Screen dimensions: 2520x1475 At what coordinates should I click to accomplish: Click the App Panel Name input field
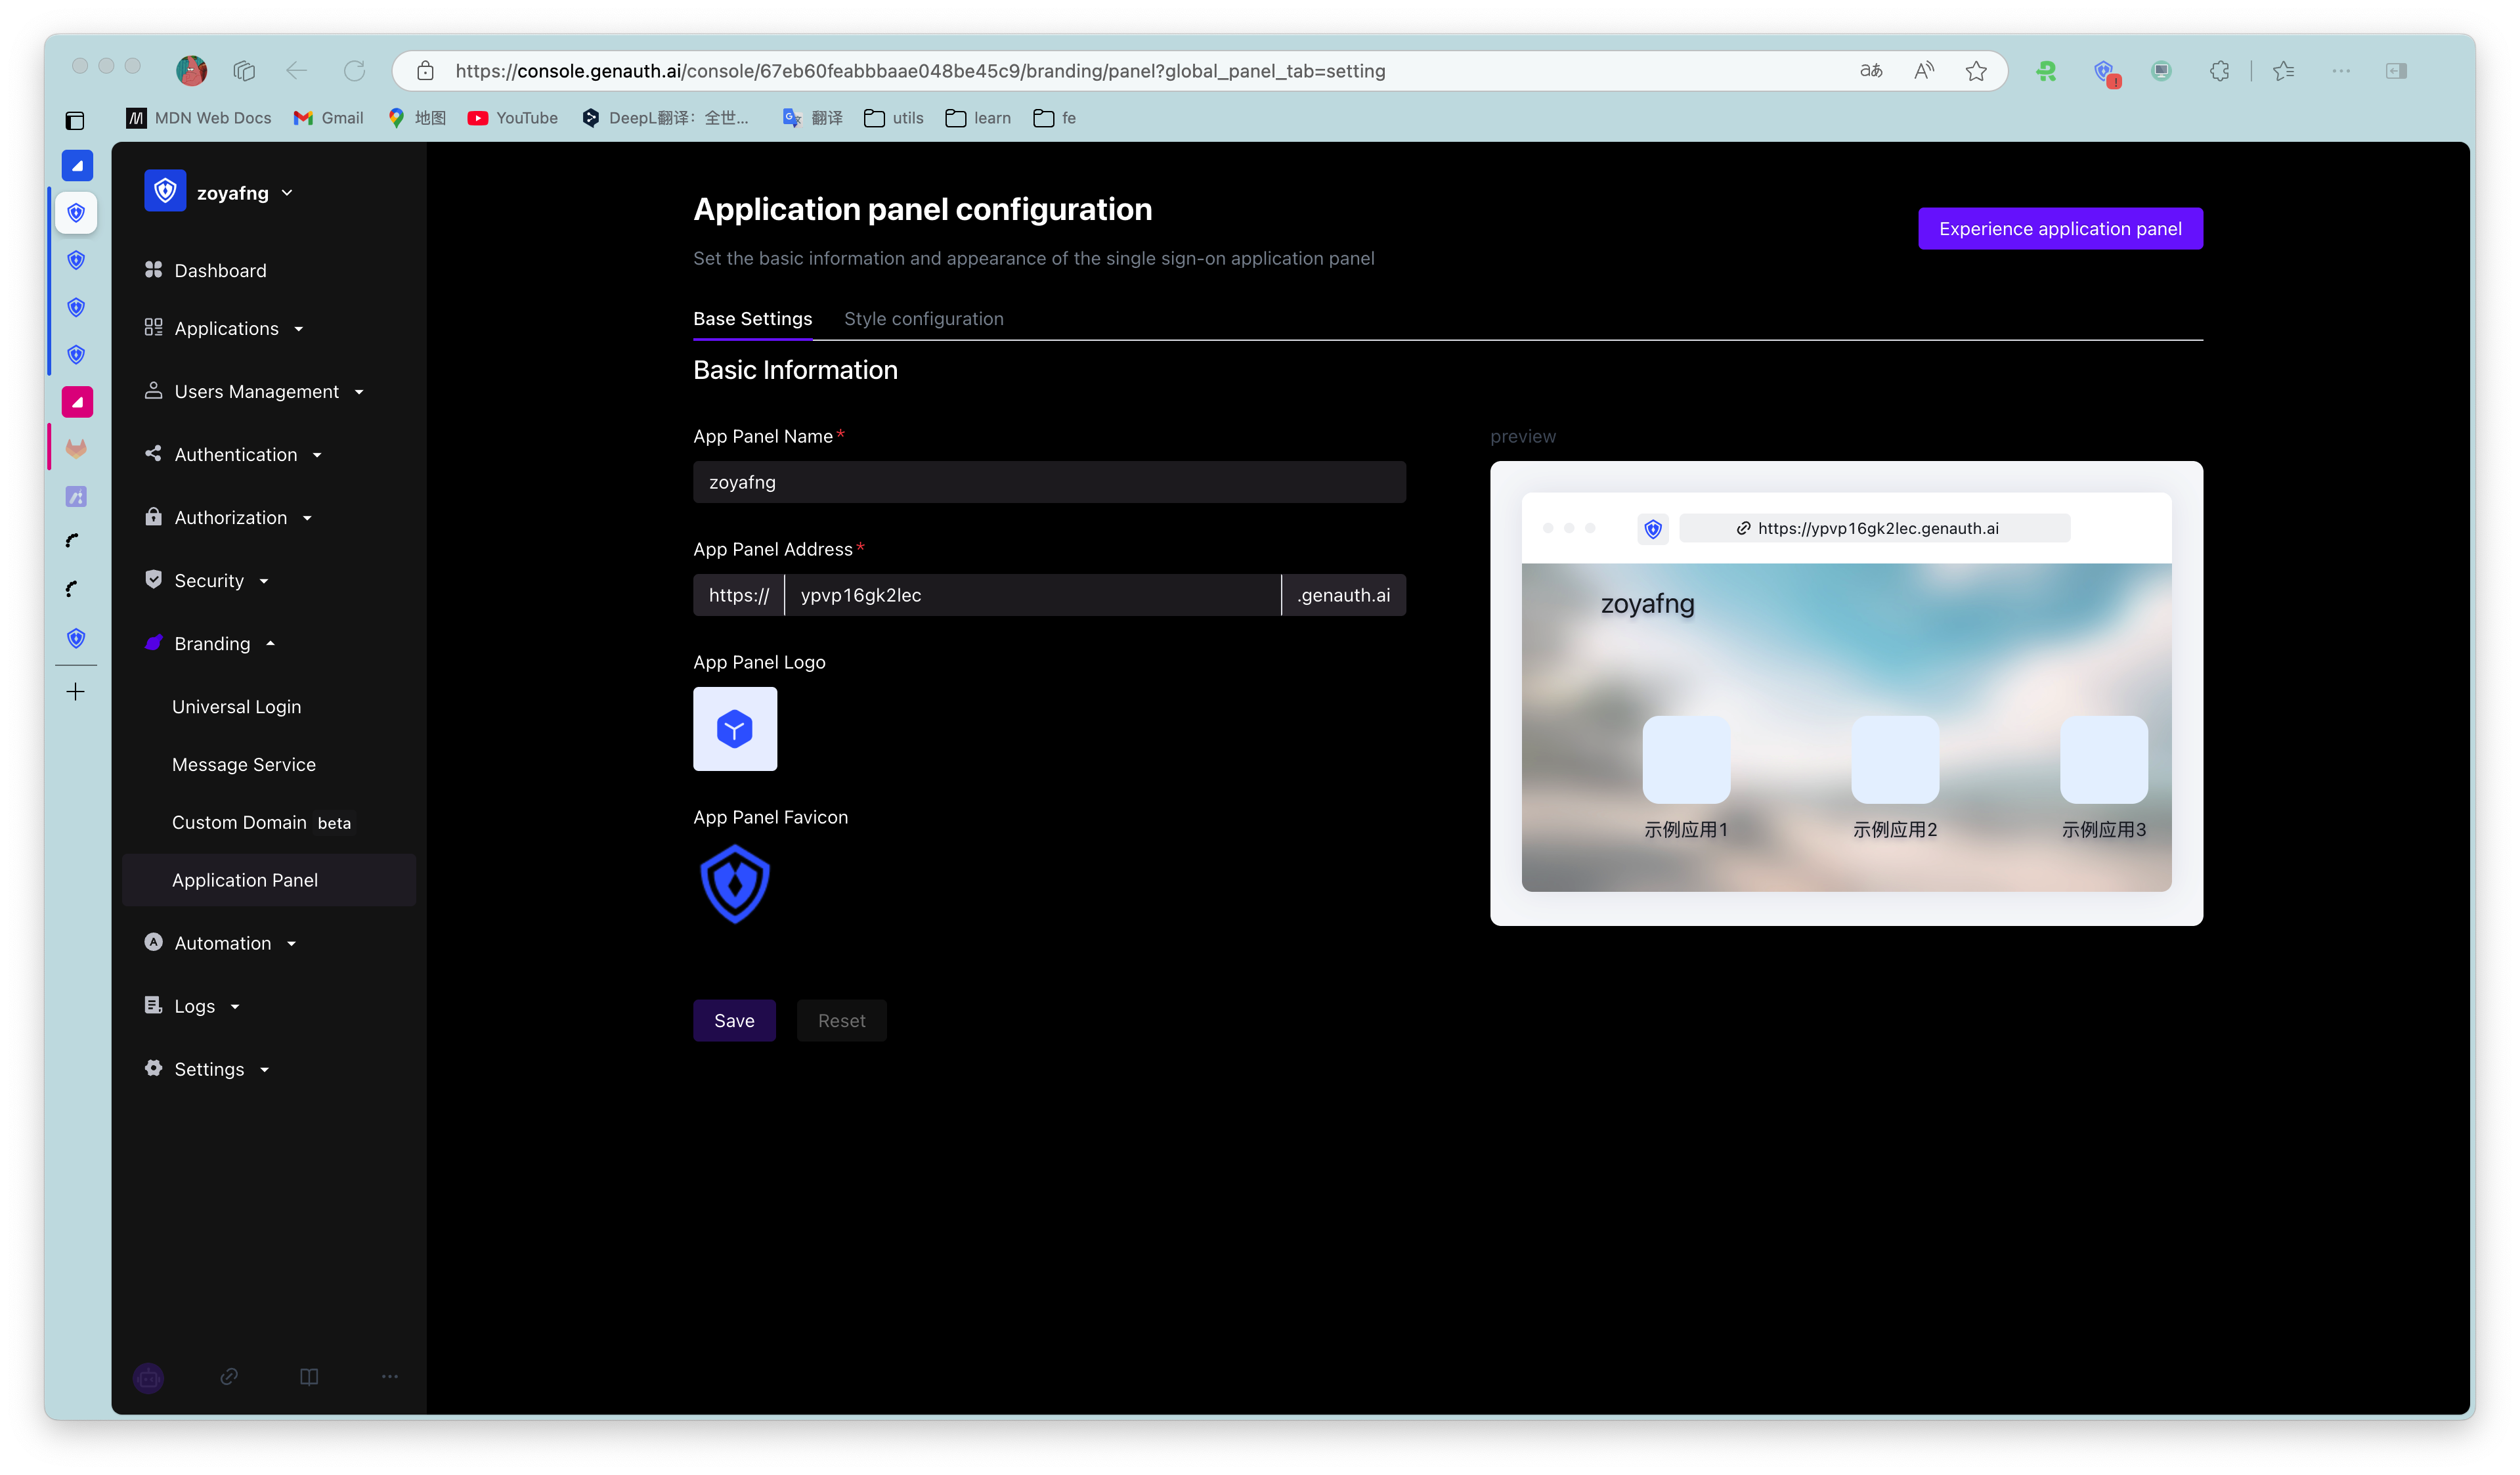1049,482
